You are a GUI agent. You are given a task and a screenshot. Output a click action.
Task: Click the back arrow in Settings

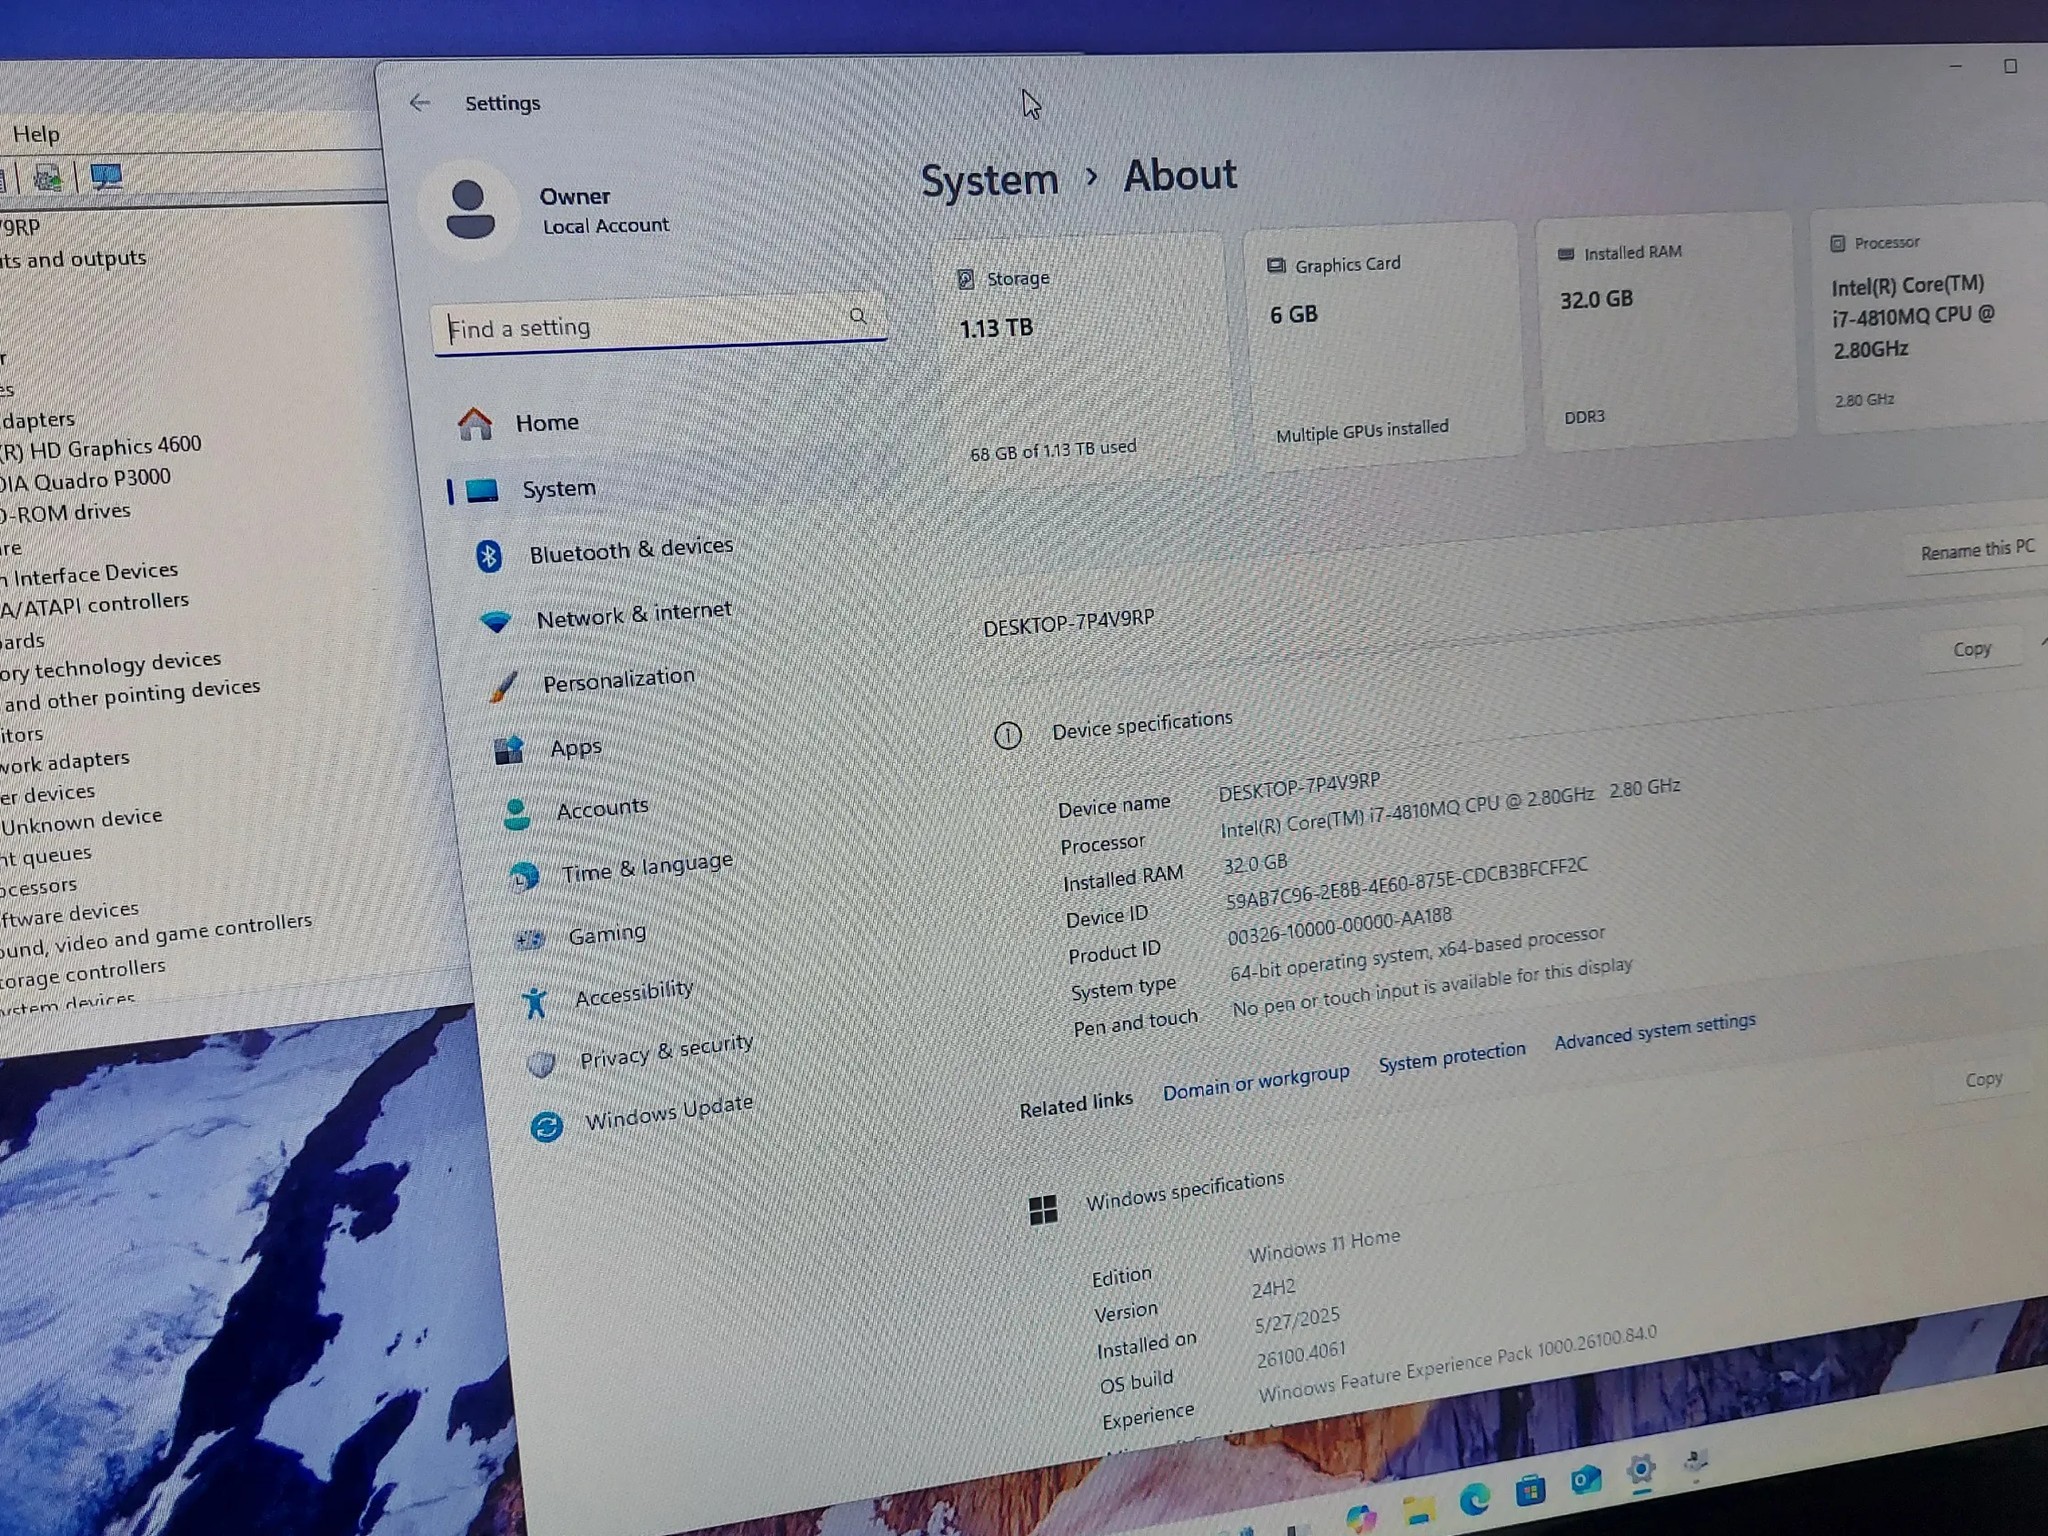coord(419,103)
